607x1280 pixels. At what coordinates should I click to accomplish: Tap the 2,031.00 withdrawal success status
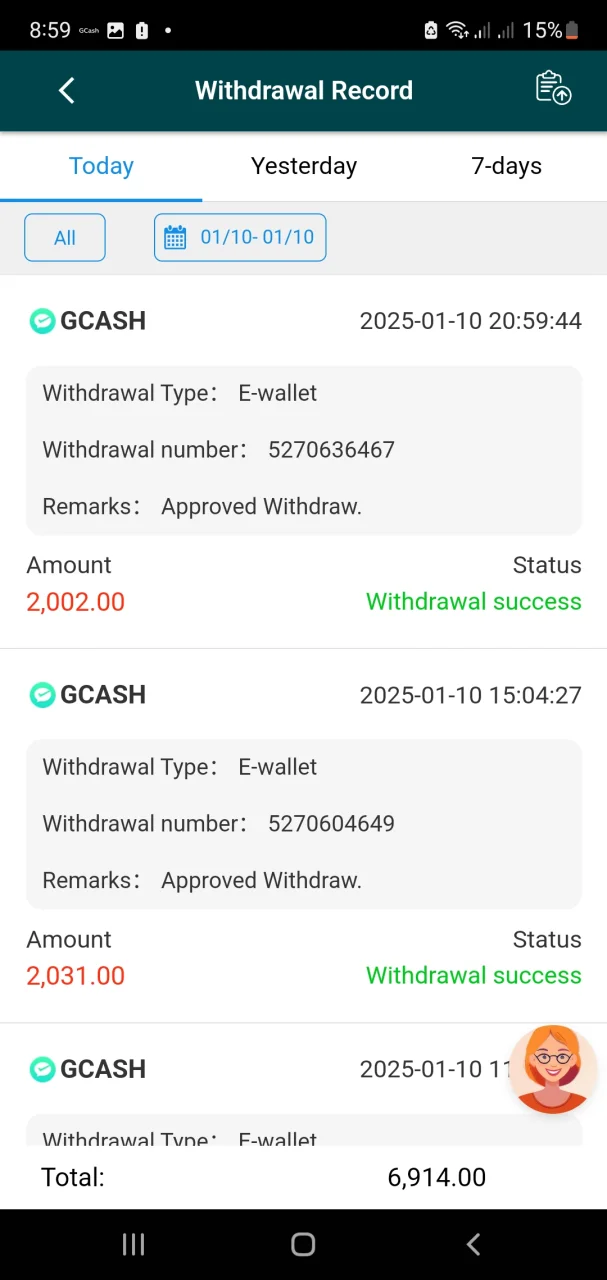pos(474,976)
